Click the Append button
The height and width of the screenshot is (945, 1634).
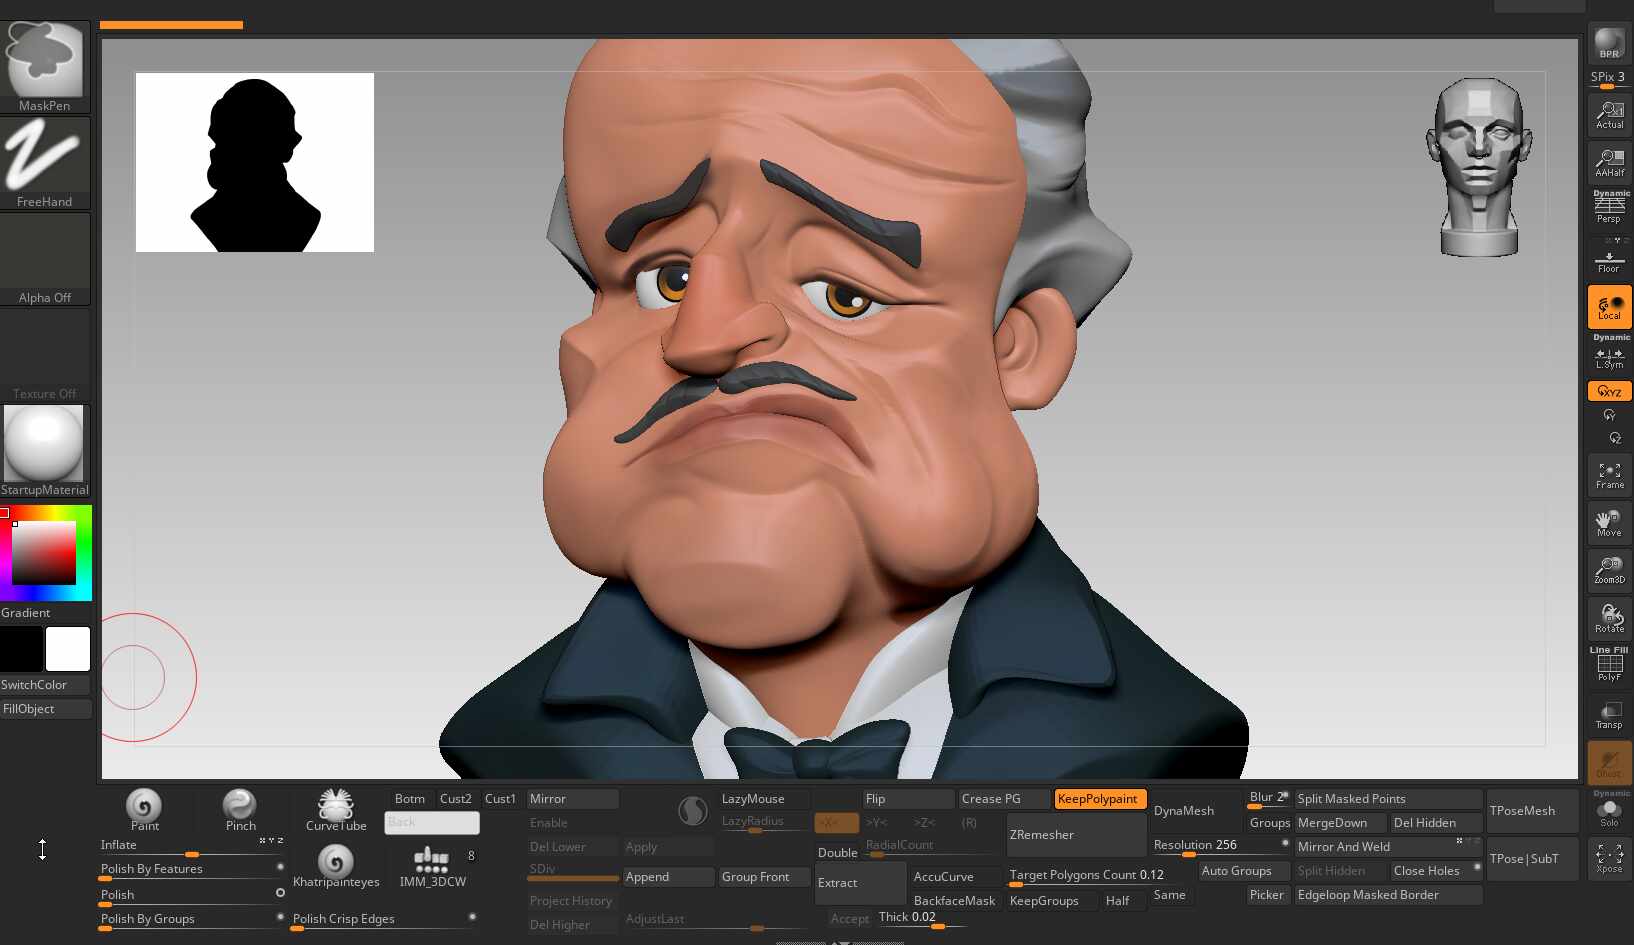(669, 877)
